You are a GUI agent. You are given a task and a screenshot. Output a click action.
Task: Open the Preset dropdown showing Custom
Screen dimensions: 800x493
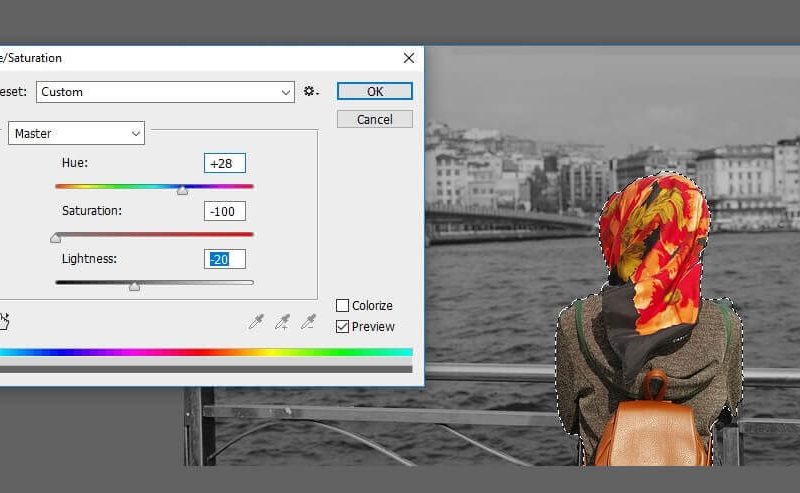tap(165, 92)
